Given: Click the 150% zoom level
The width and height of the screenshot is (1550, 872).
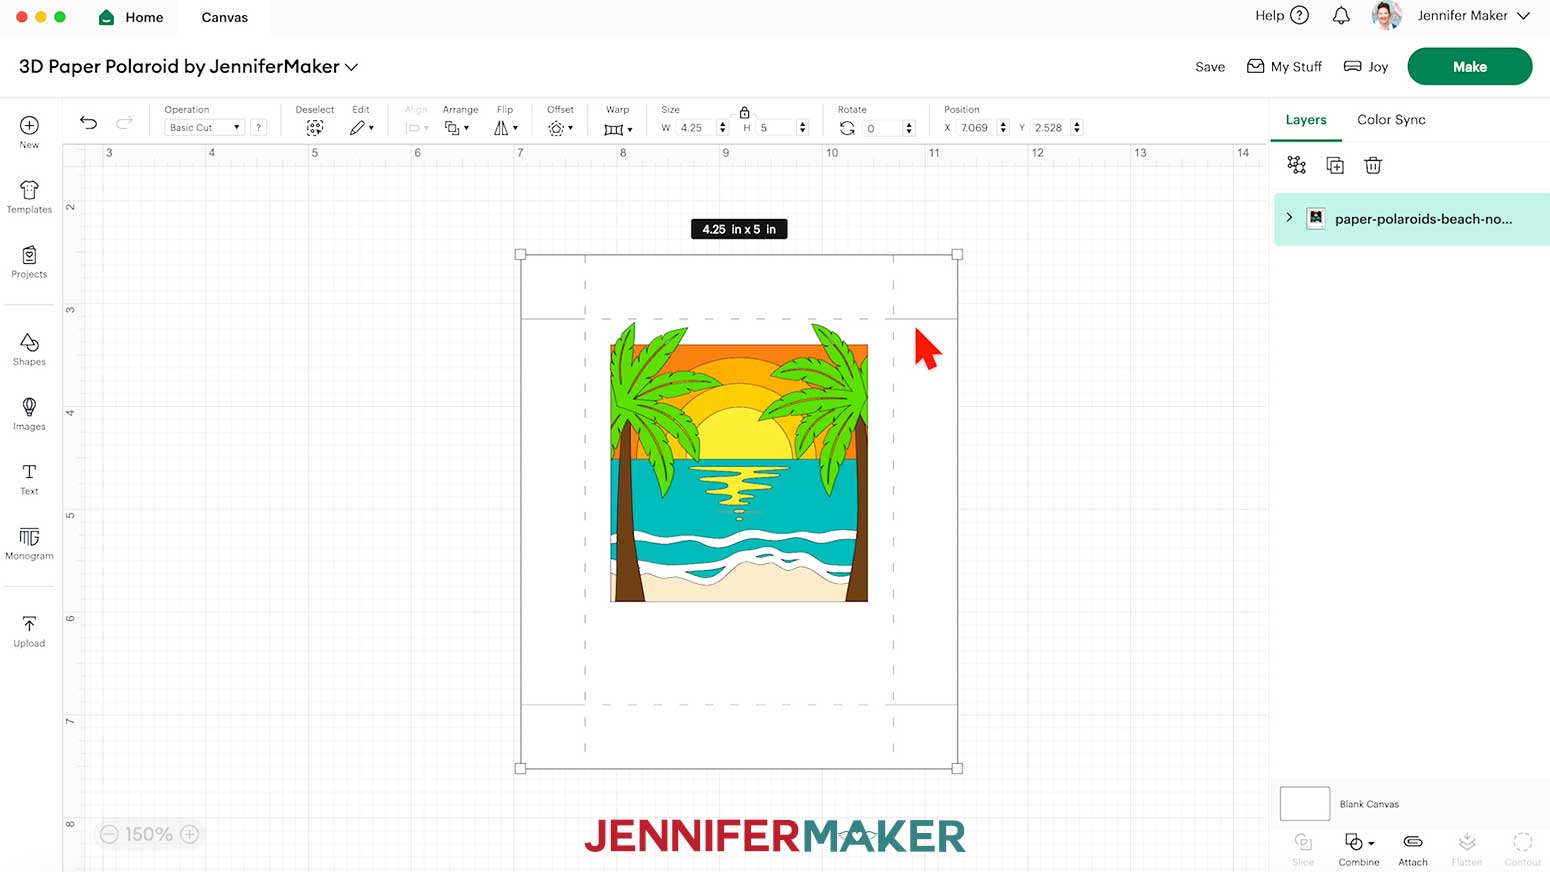Looking at the screenshot, I should click(149, 834).
